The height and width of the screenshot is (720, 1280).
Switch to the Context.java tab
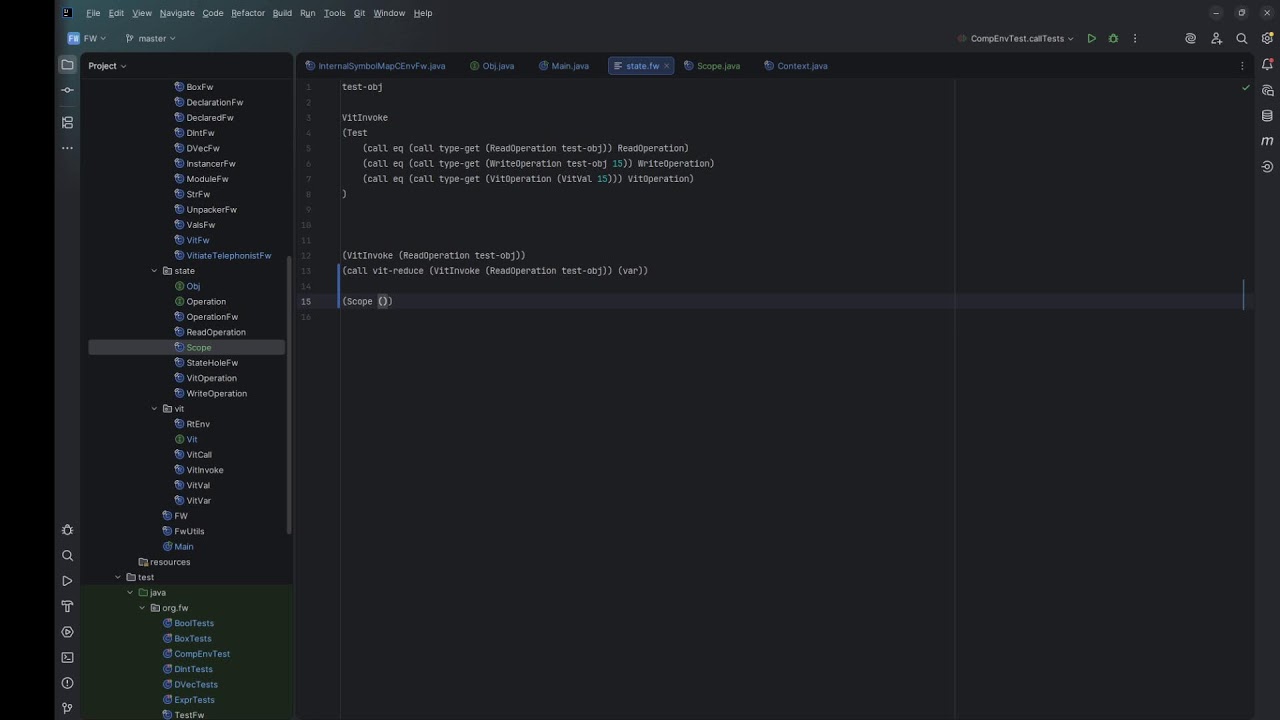(796, 66)
